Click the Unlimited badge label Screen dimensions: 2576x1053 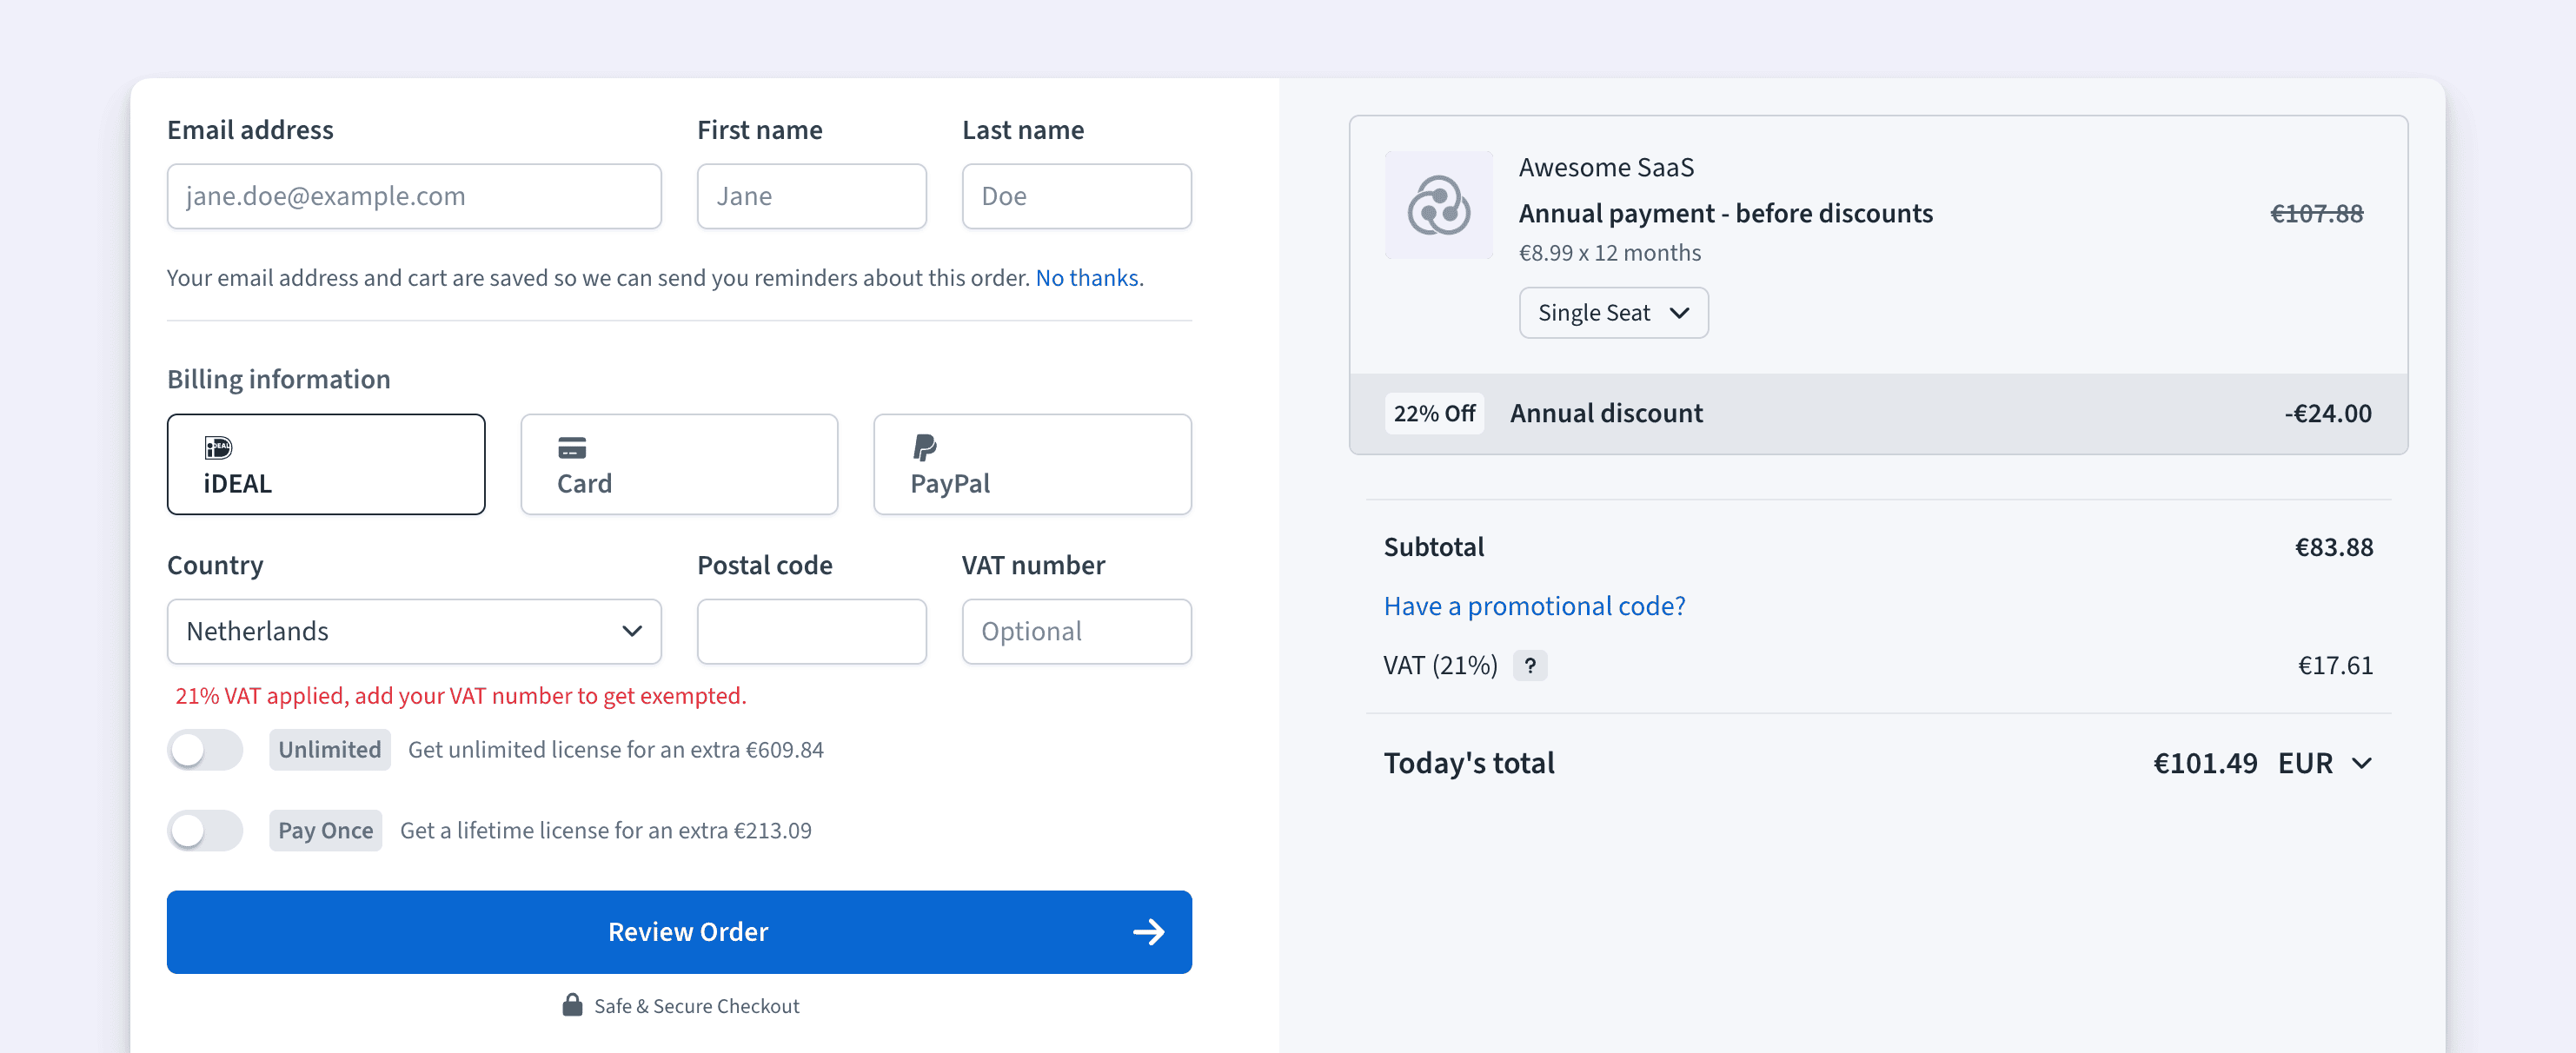329,750
